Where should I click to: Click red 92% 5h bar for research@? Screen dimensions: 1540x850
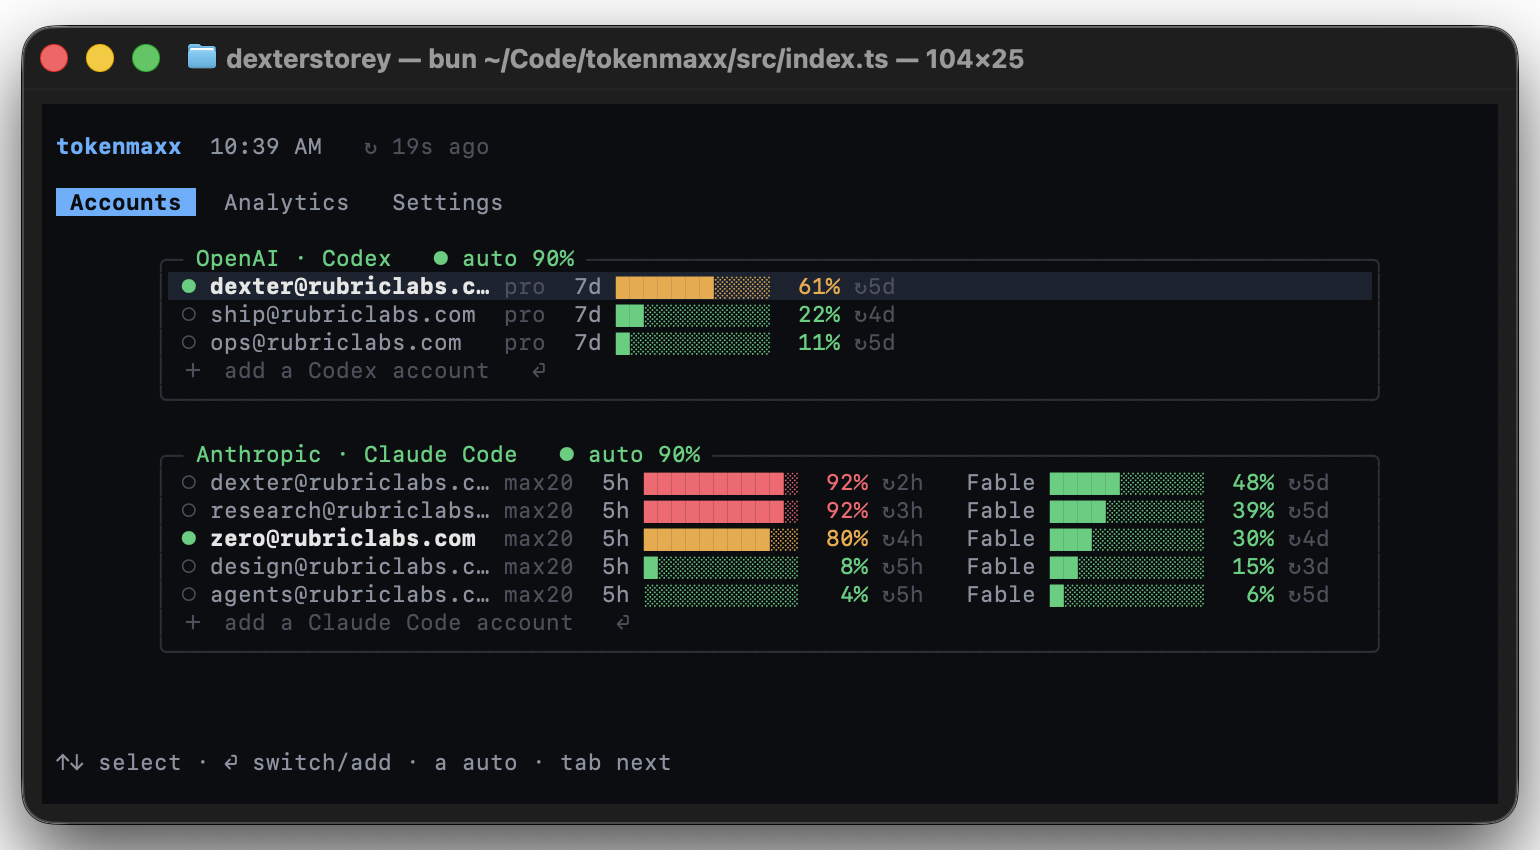click(x=721, y=512)
